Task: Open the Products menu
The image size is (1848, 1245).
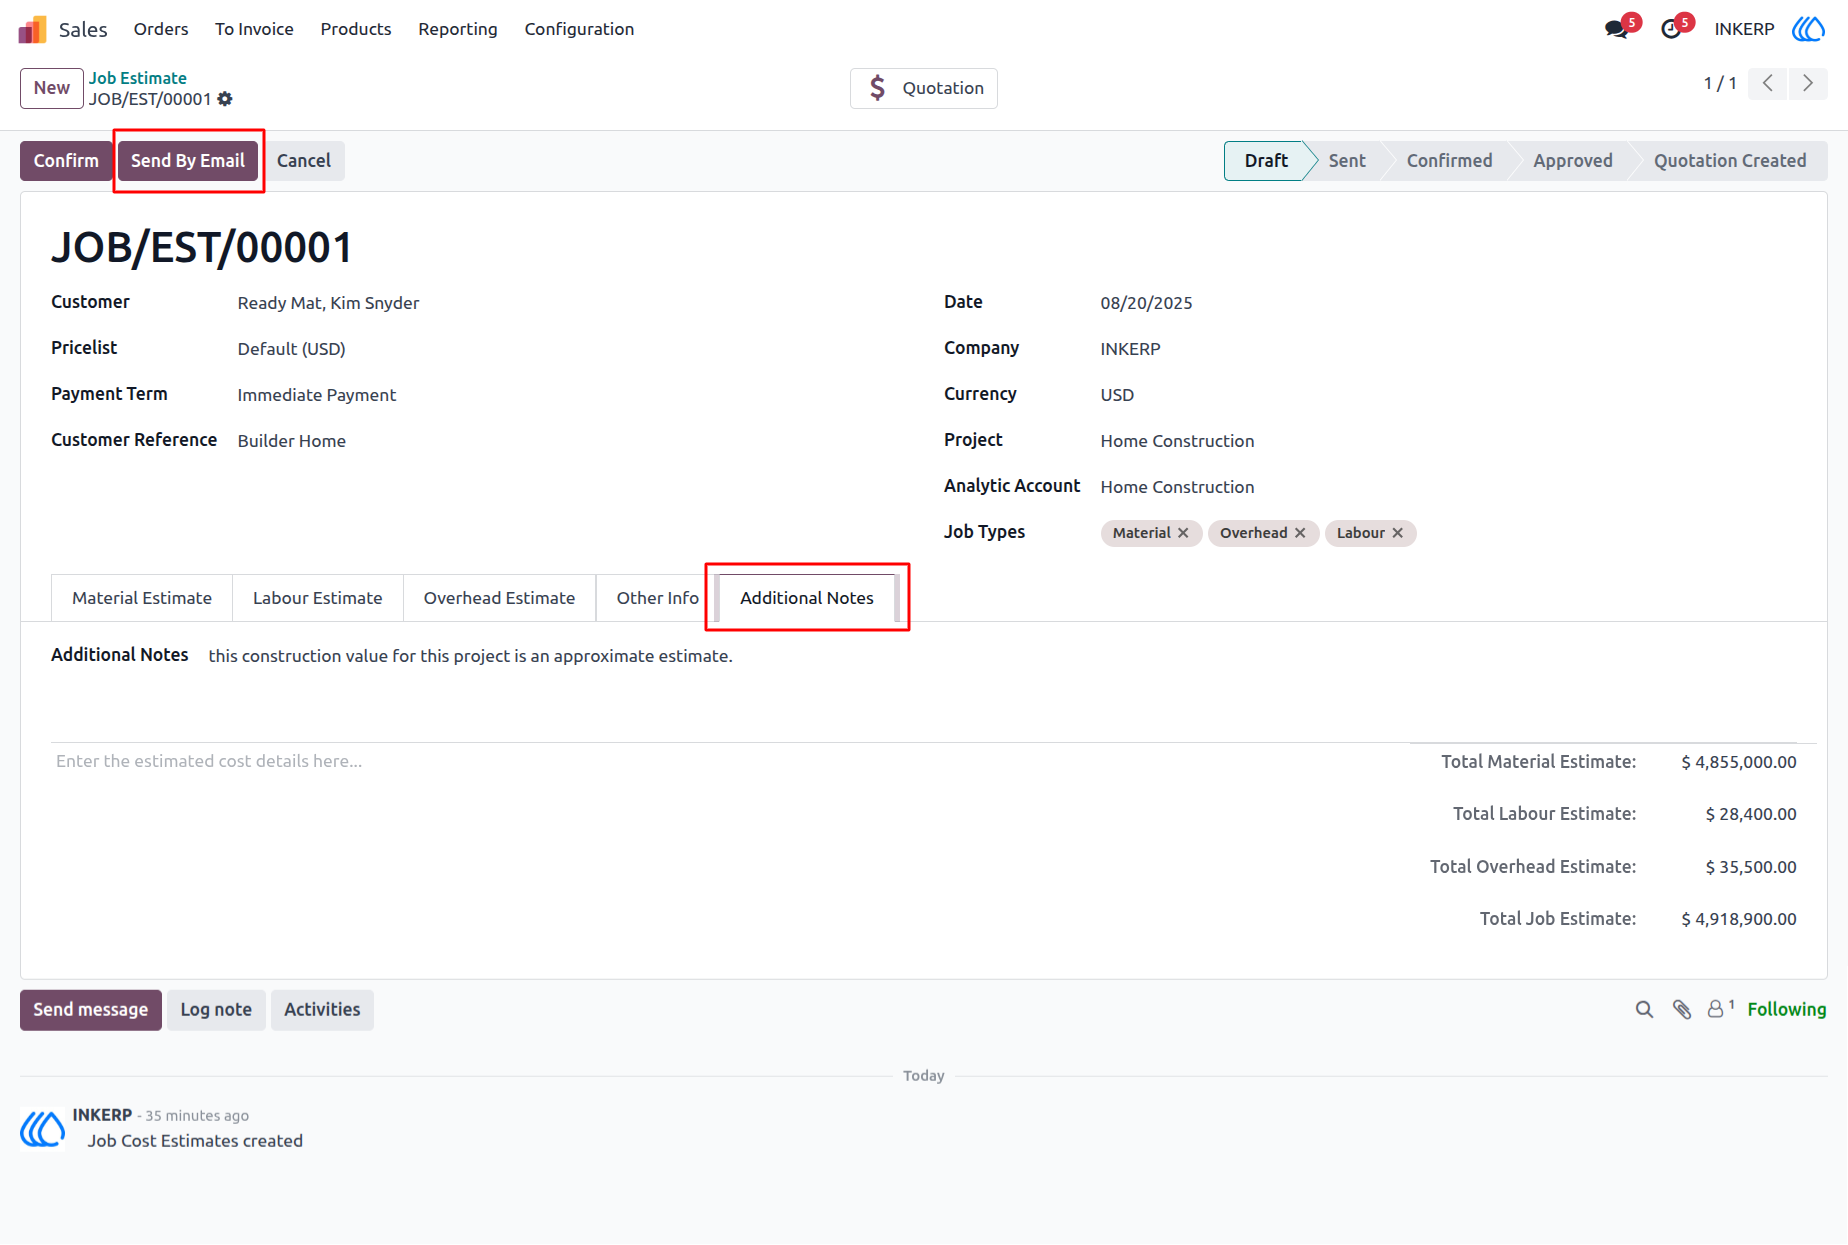Action: click(x=356, y=29)
